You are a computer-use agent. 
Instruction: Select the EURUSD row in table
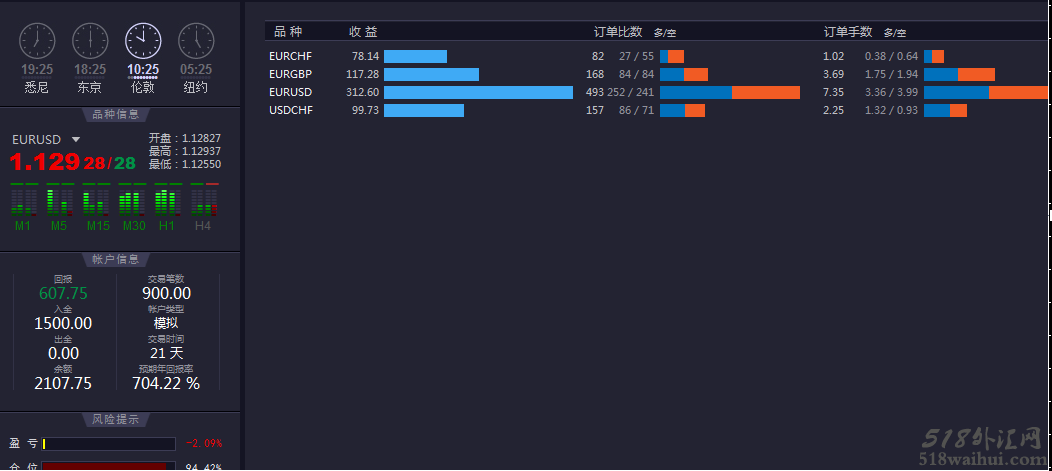[656, 93]
